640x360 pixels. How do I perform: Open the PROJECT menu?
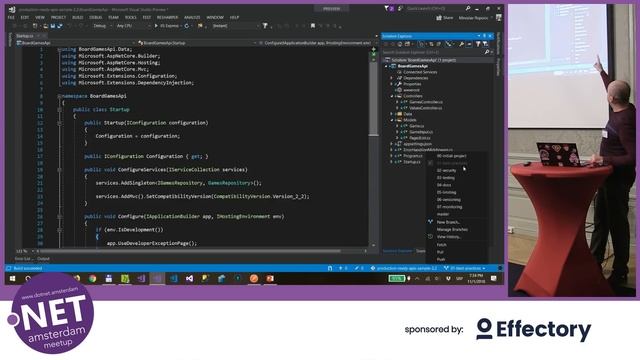pyautogui.click(x=58, y=18)
